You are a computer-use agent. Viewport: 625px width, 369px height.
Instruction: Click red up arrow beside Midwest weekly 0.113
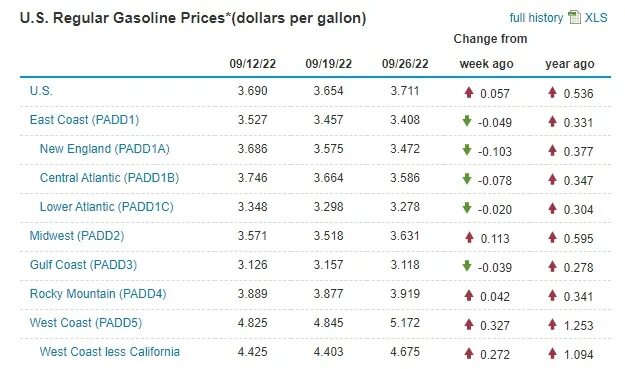pyautogui.click(x=469, y=237)
